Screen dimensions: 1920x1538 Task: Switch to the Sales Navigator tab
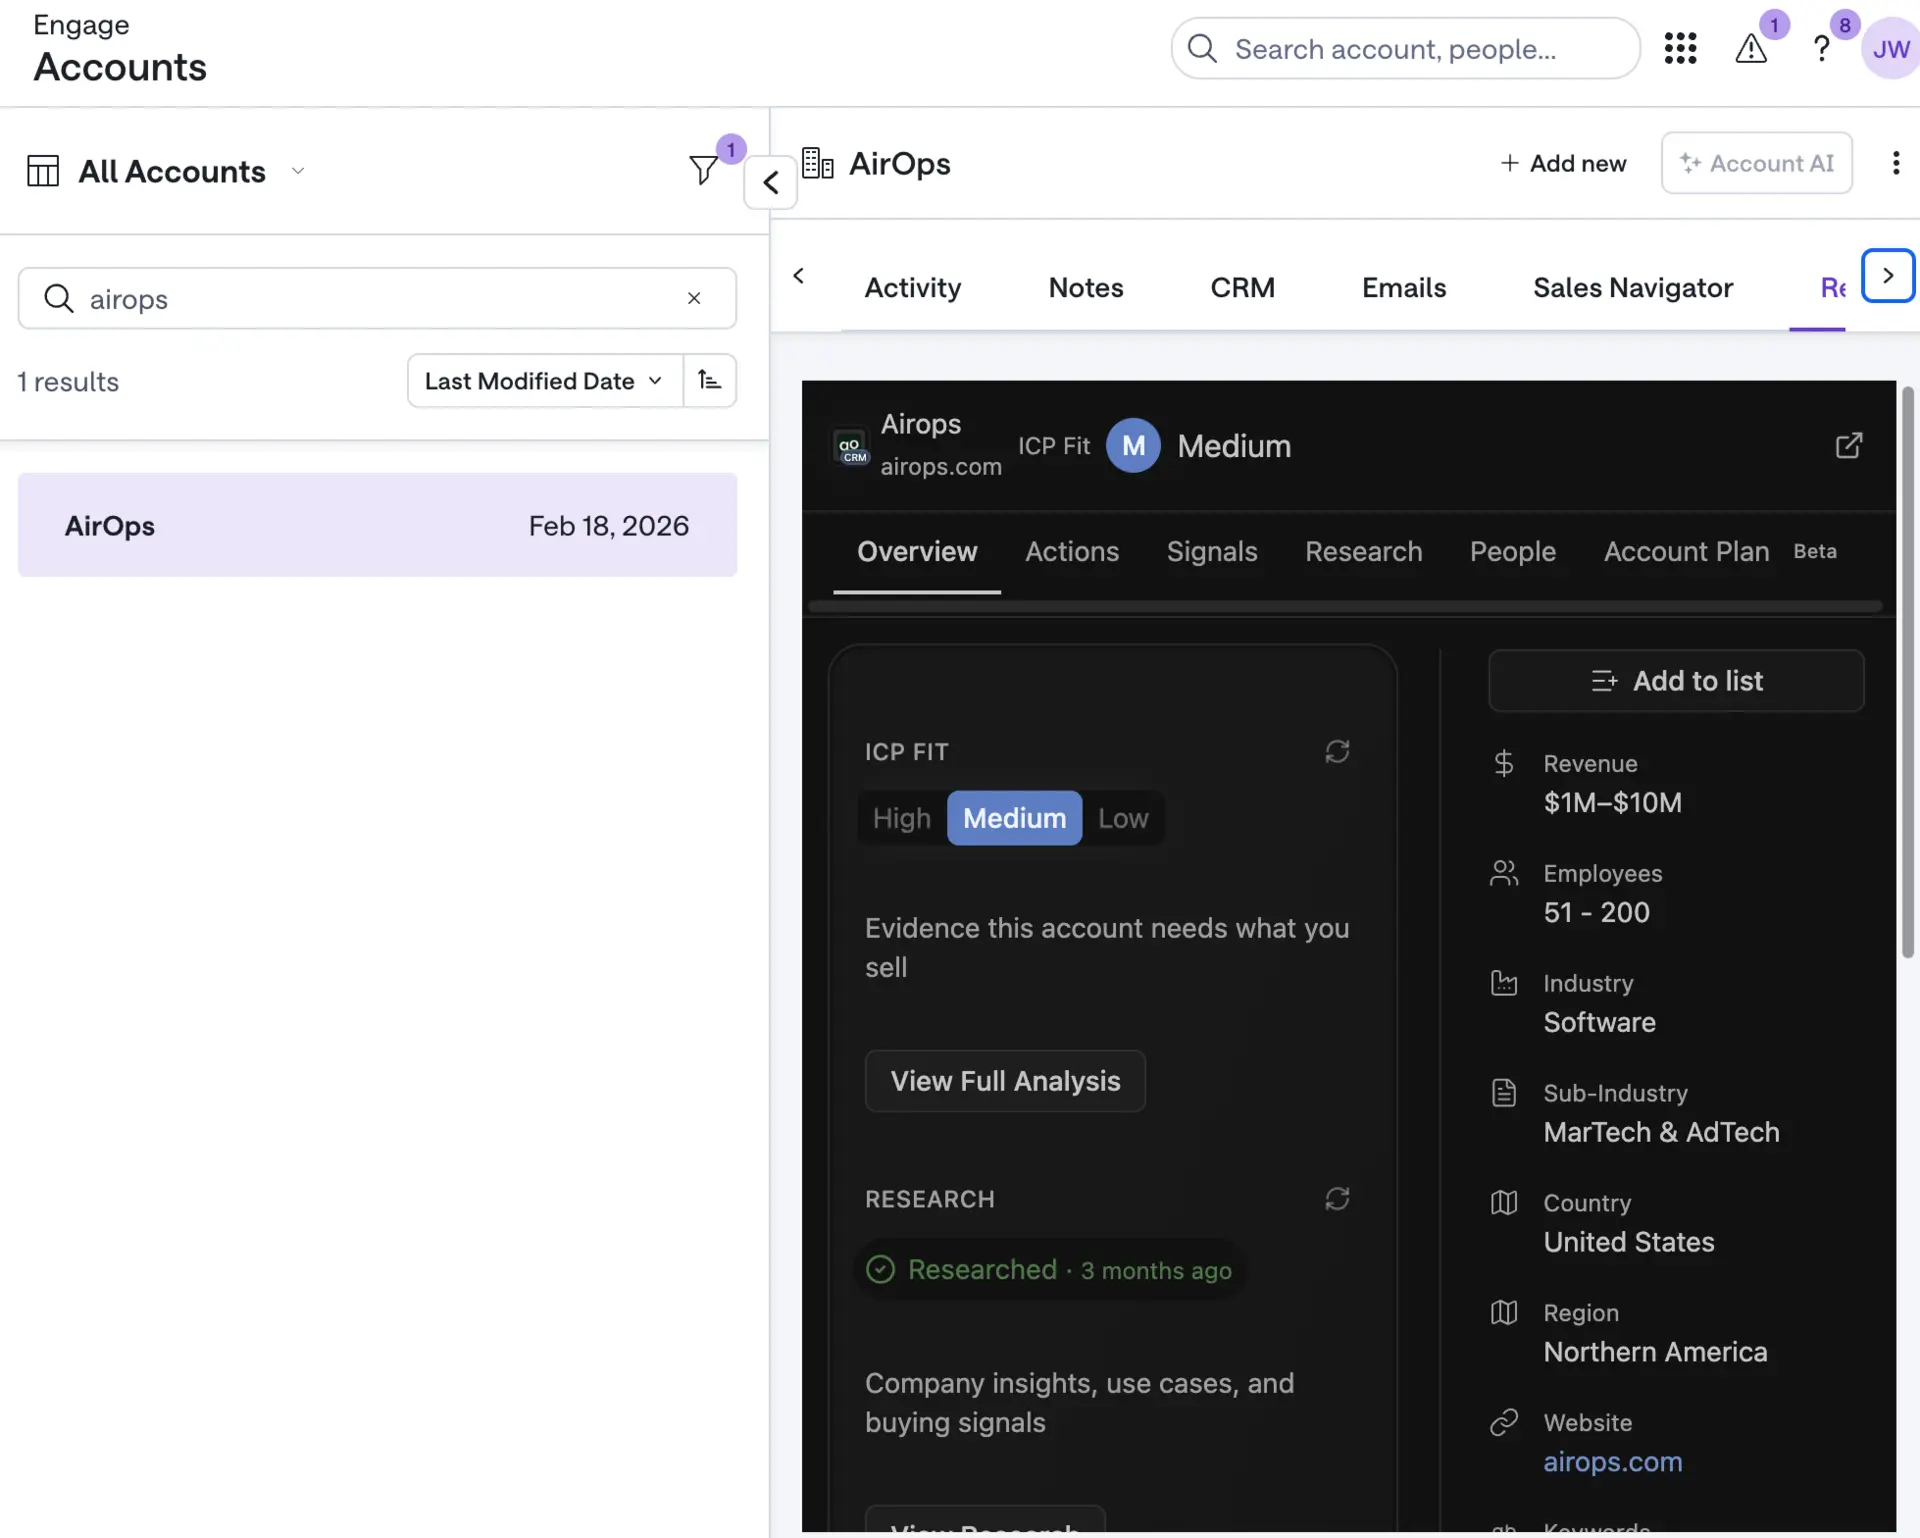click(x=1633, y=287)
